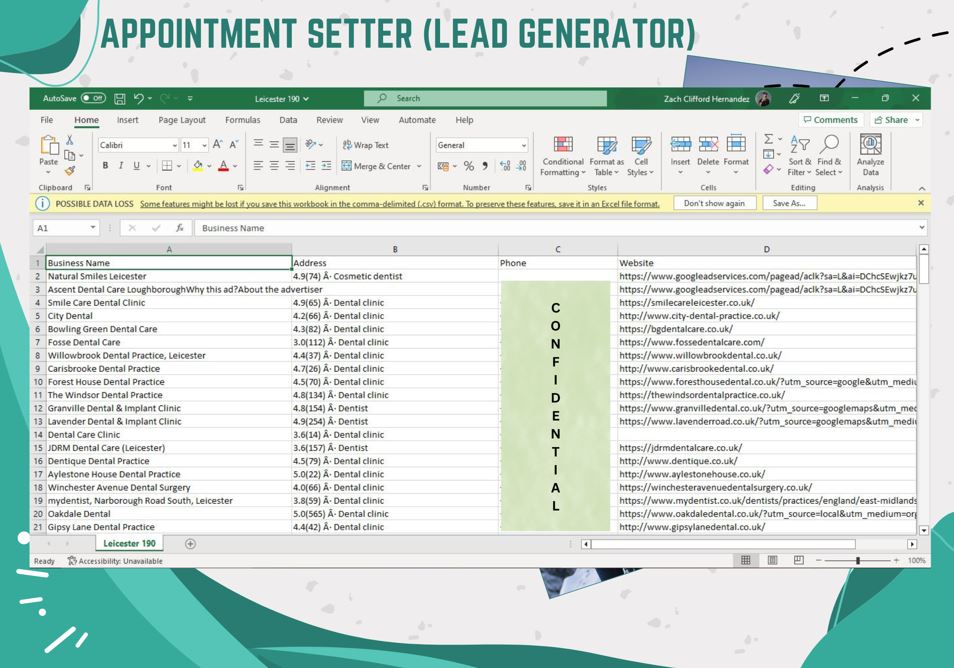Click the Name Box showing A1
The height and width of the screenshot is (668, 954).
(x=64, y=228)
